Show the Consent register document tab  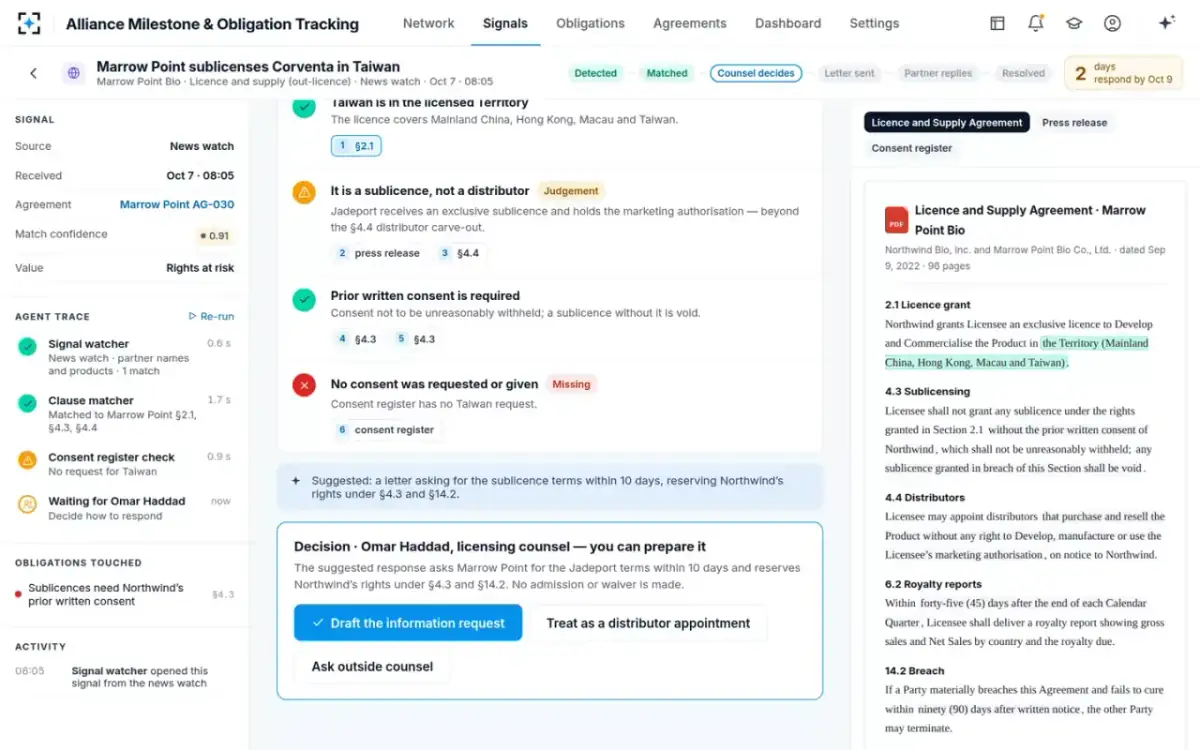[912, 149]
